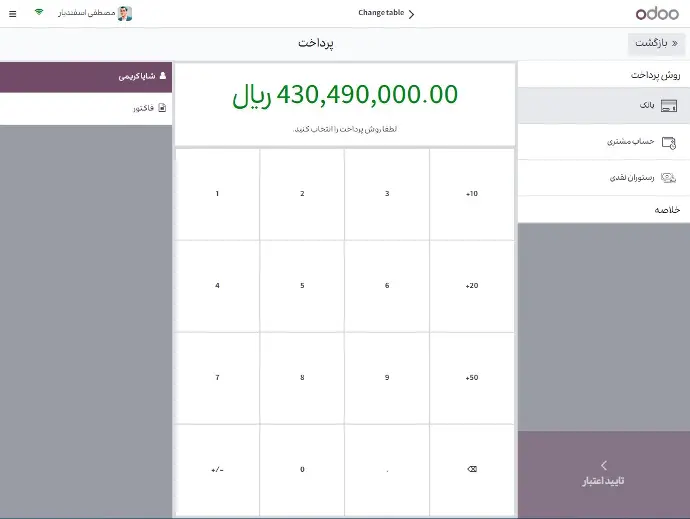Select the bank card payment icon
This screenshot has width=690, height=519.
click(669, 106)
